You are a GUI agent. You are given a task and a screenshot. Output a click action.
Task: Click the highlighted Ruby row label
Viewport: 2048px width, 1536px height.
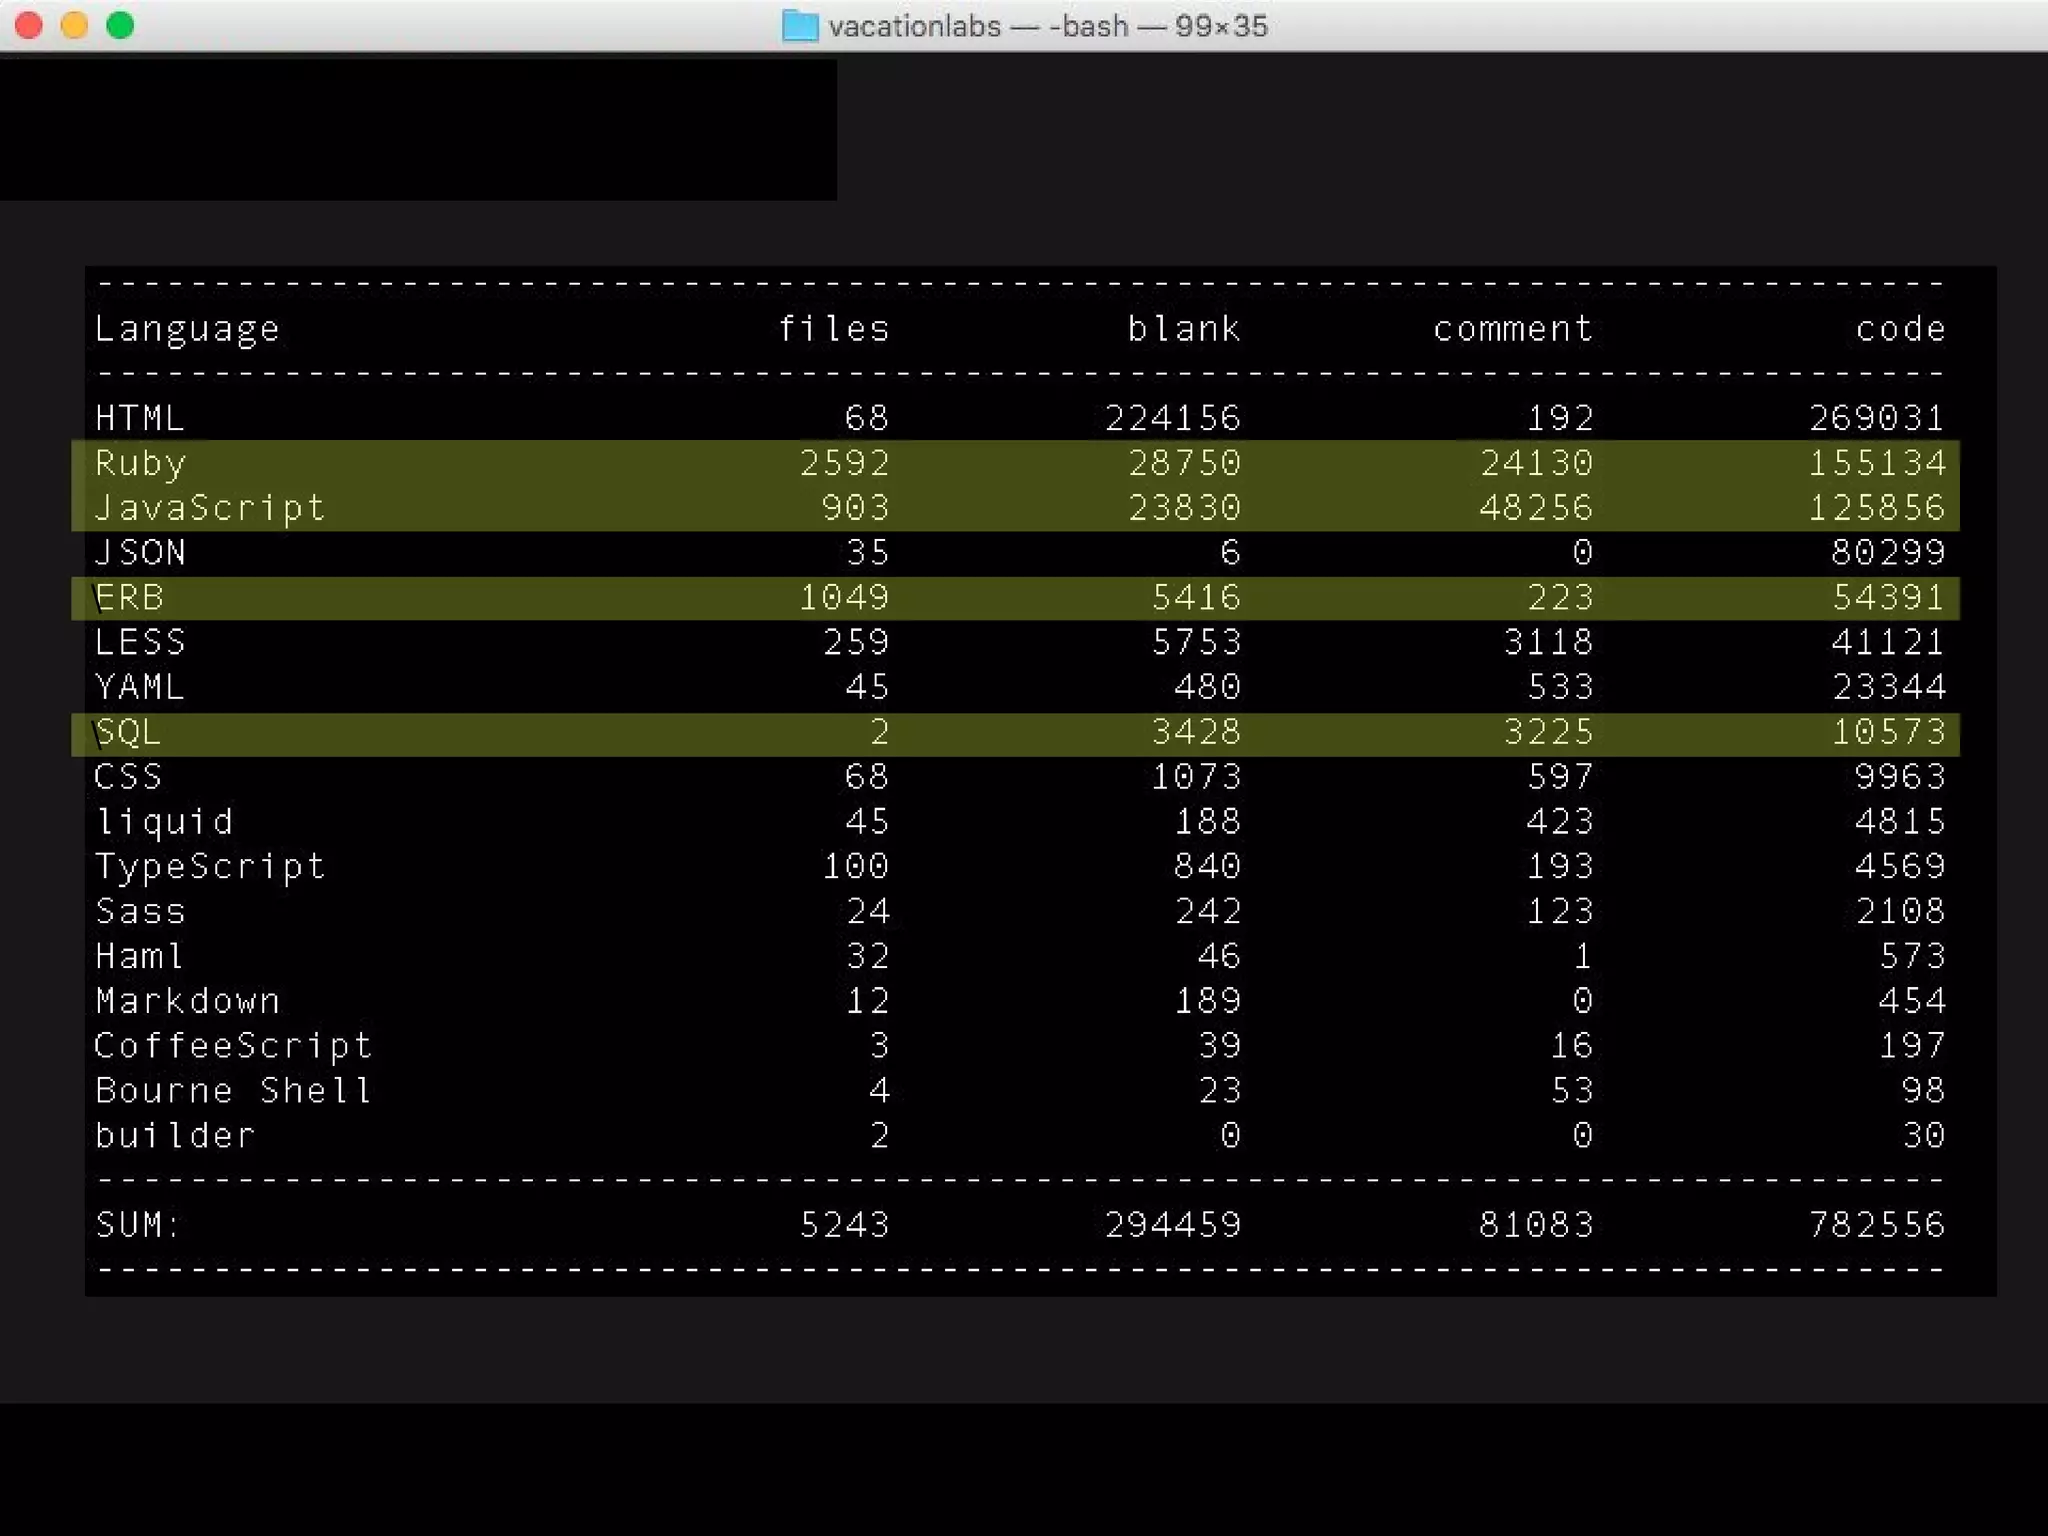click(141, 463)
